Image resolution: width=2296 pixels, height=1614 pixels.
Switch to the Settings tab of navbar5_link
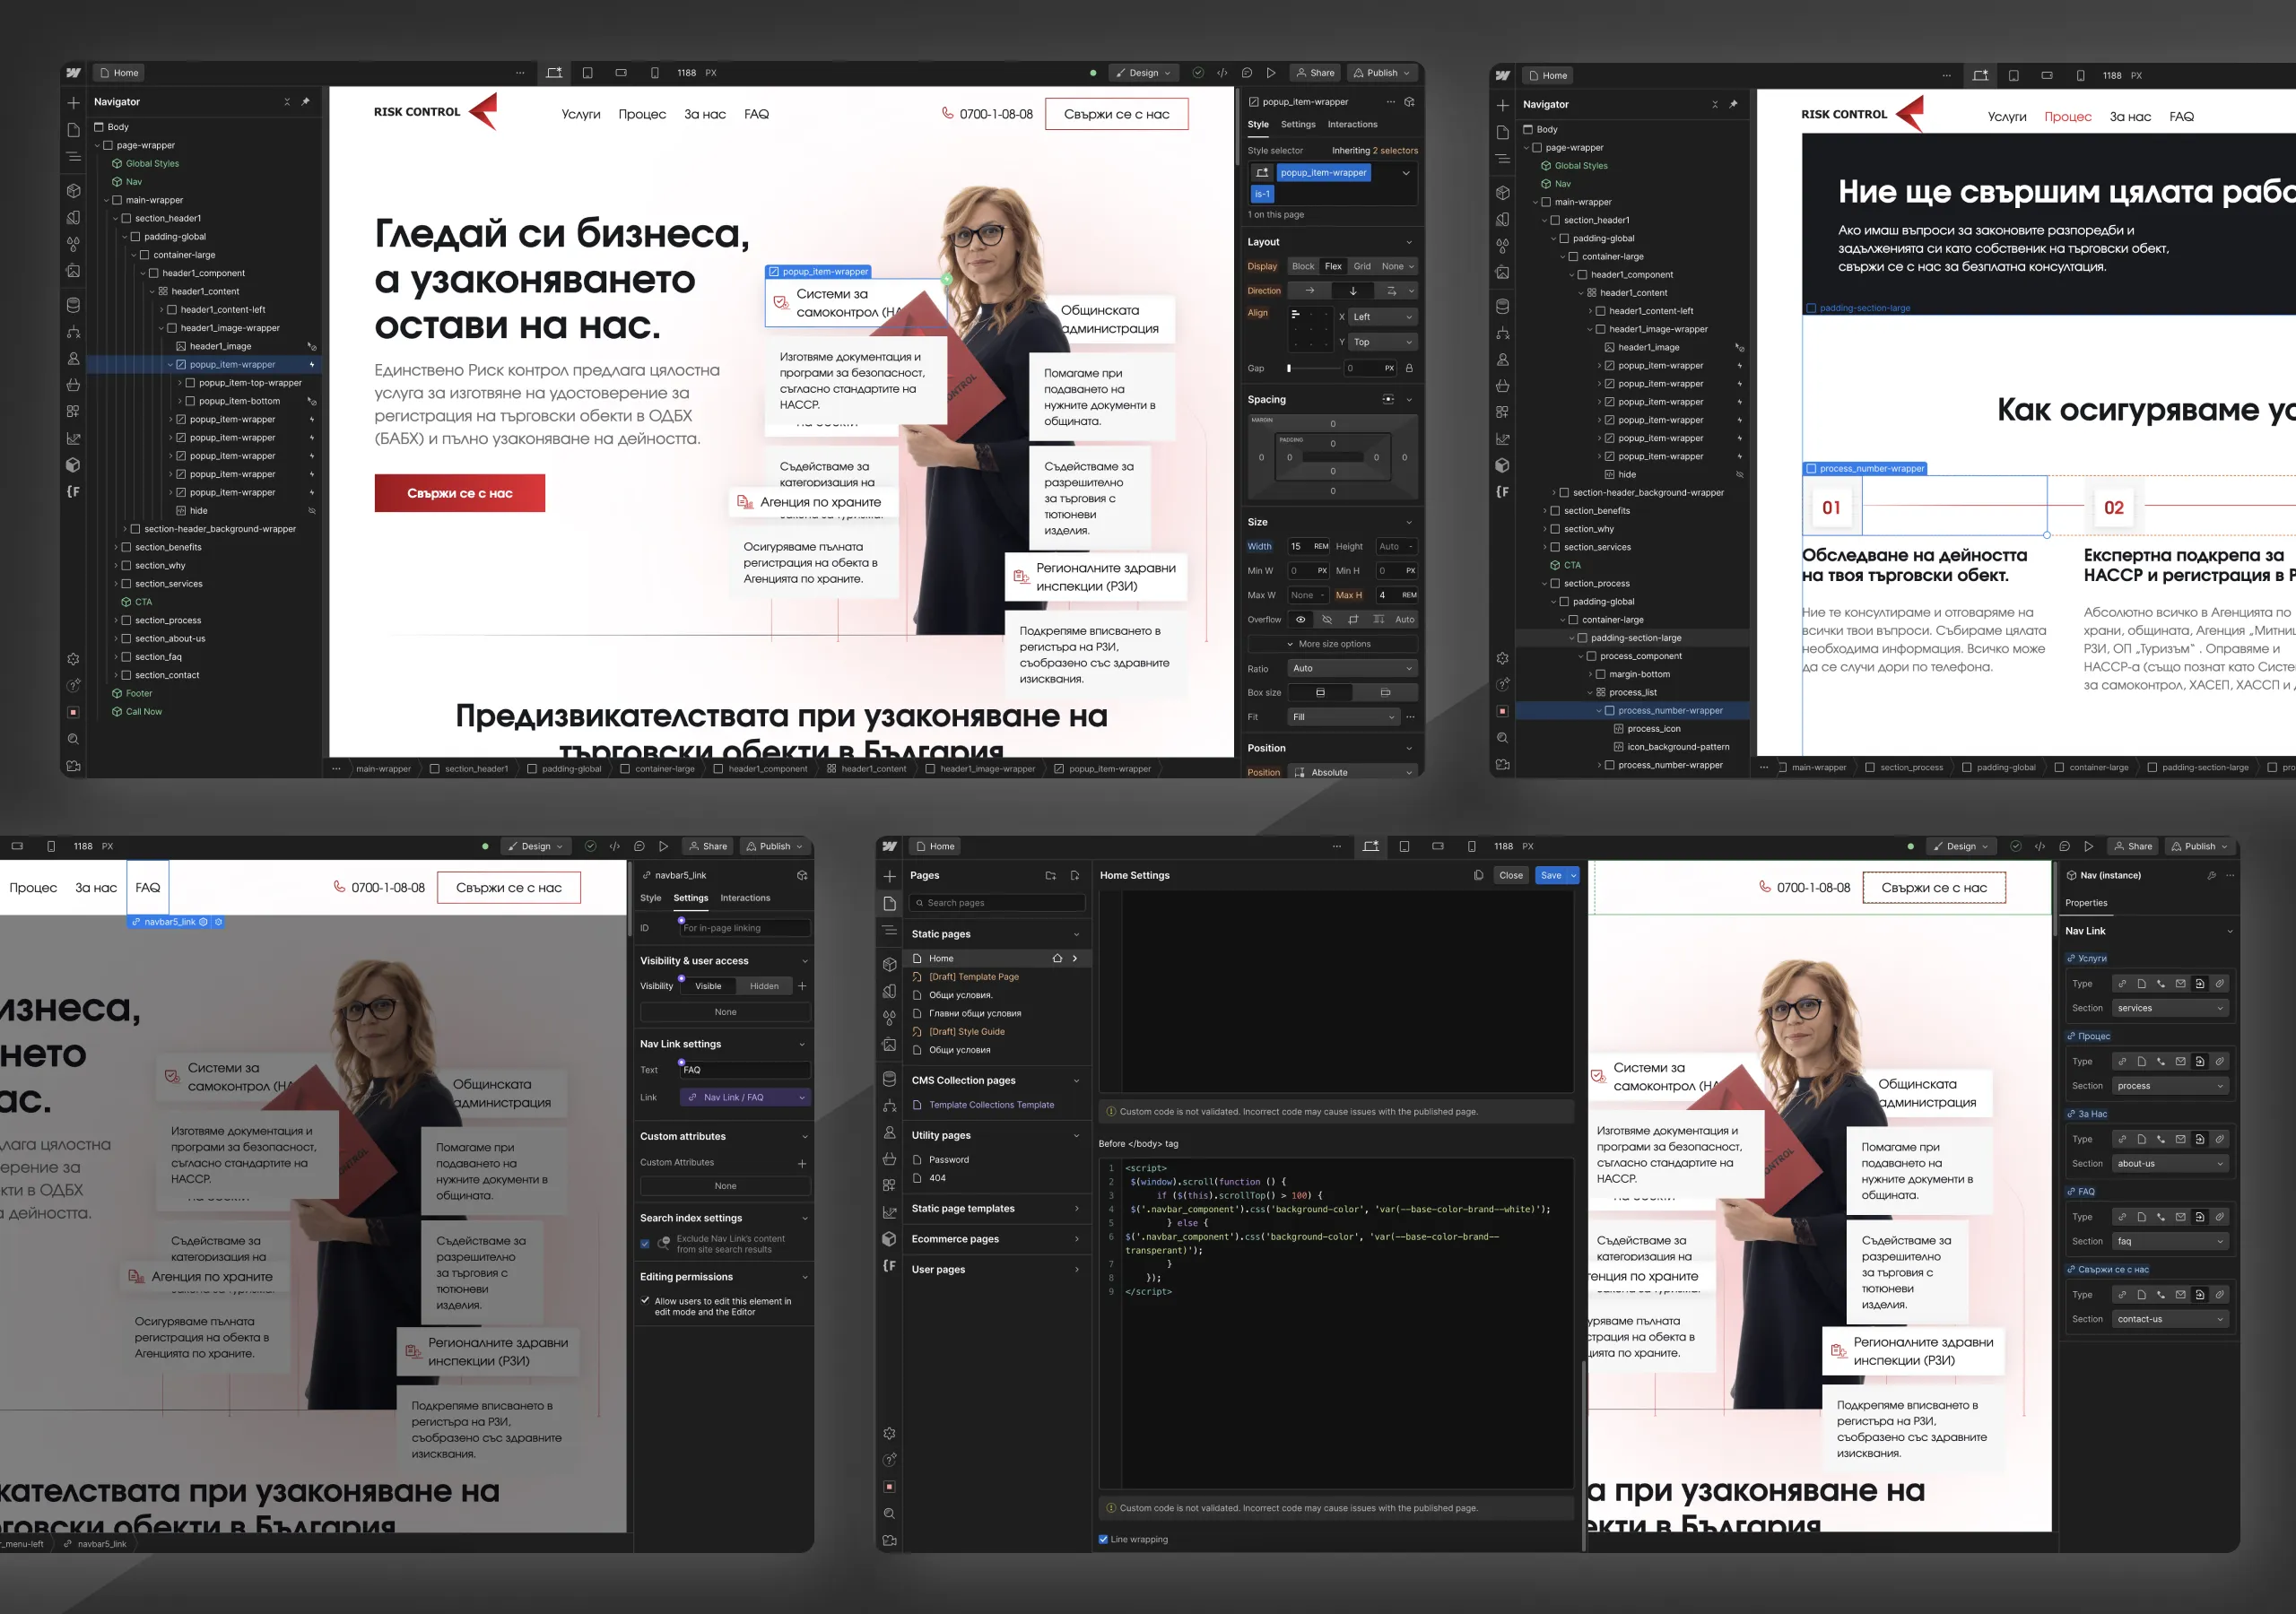[690, 898]
